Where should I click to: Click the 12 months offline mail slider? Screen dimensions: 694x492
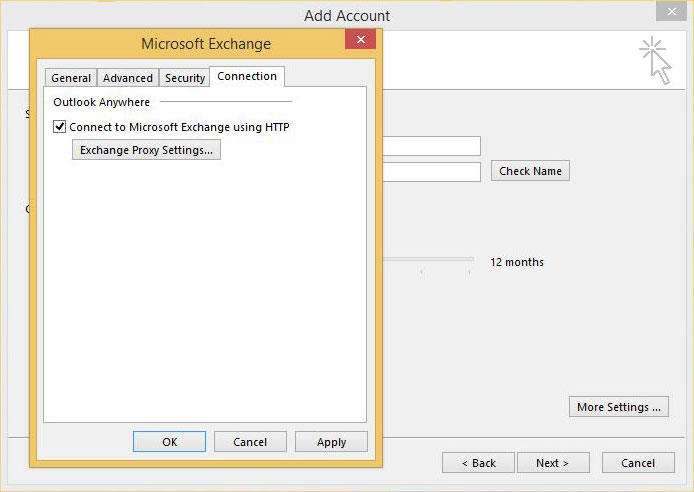[x=428, y=259]
